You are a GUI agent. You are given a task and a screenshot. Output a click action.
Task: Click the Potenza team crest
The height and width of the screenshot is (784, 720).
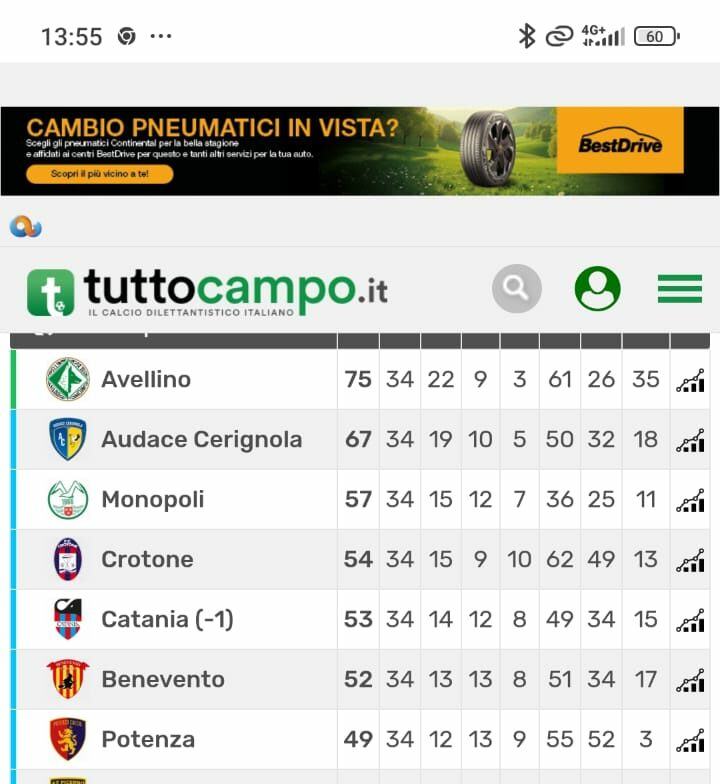(68, 739)
